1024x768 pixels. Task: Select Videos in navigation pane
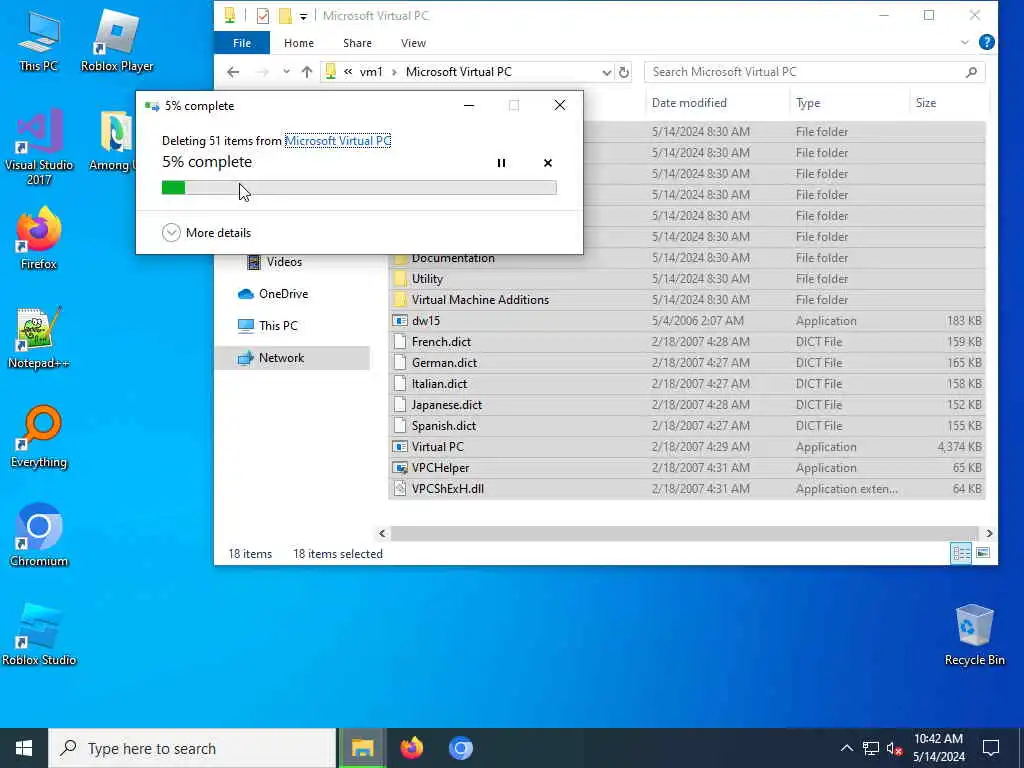click(284, 262)
